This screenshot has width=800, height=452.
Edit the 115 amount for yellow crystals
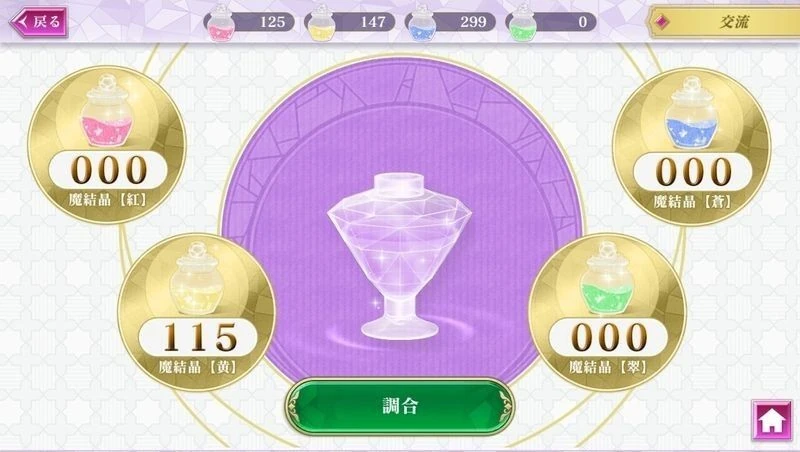[198, 337]
